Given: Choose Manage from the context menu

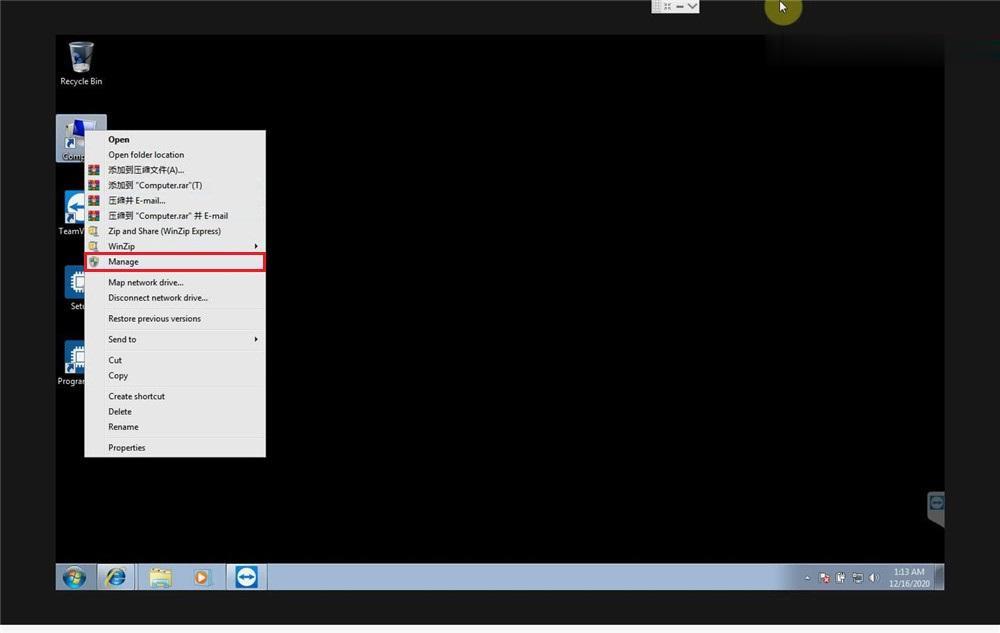Looking at the screenshot, I should pyautogui.click(x=175, y=262).
